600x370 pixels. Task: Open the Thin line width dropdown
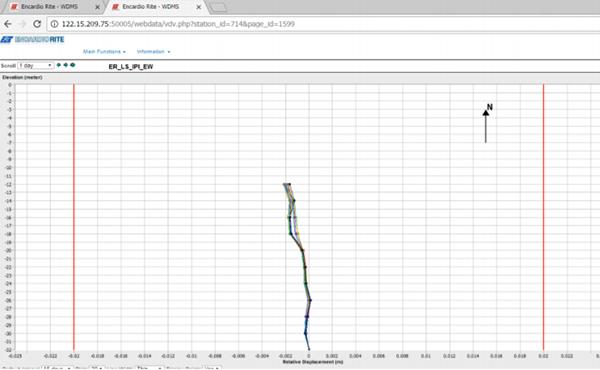coord(149,368)
